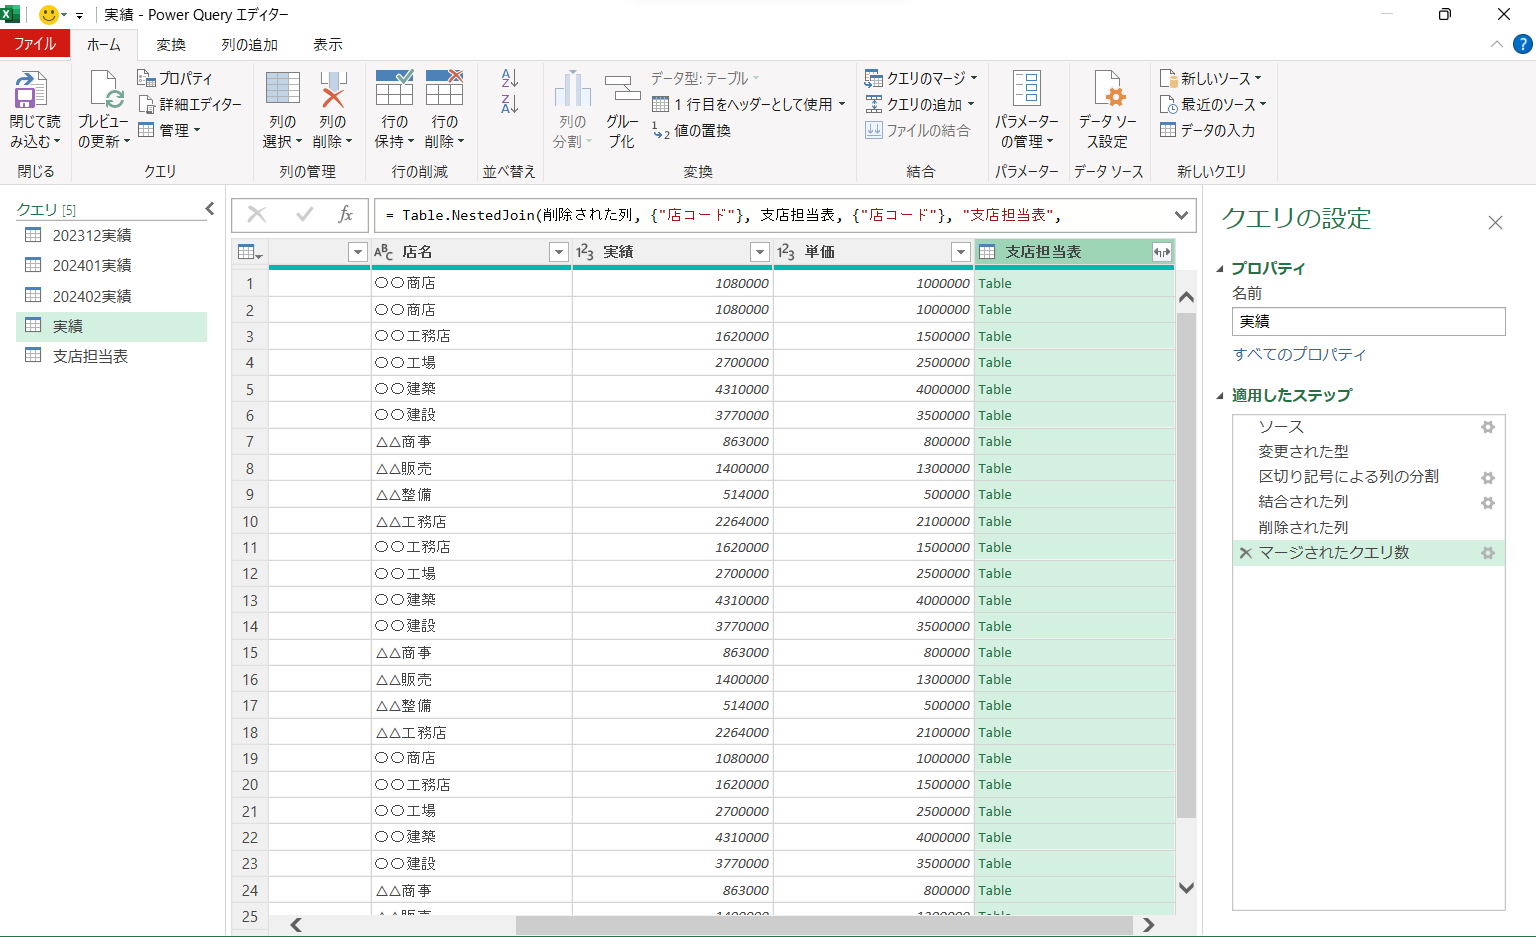Click the expand icon on 支店担当表 column header
Image resolution: width=1536 pixels, height=937 pixels.
pos(1161,252)
